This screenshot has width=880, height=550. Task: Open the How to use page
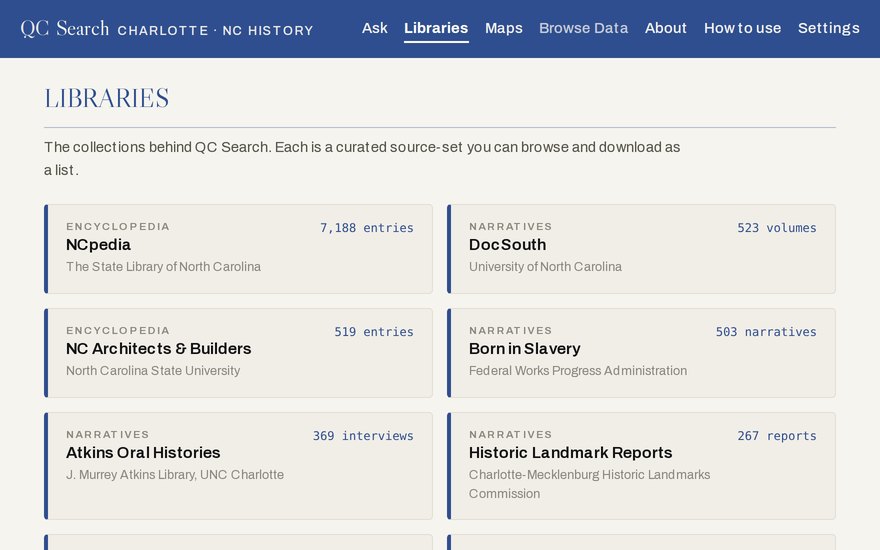tap(742, 28)
